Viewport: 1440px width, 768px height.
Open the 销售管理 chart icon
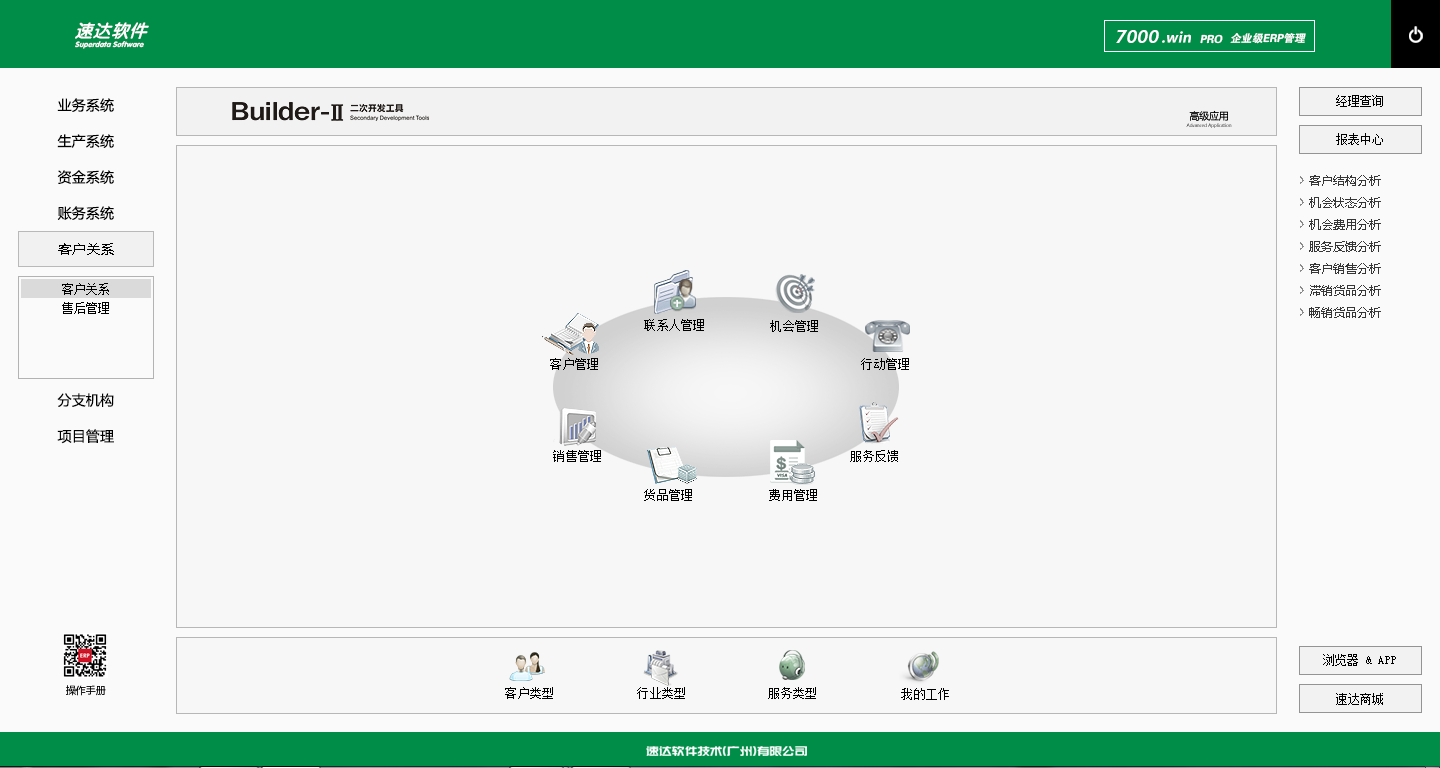click(577, 427)
